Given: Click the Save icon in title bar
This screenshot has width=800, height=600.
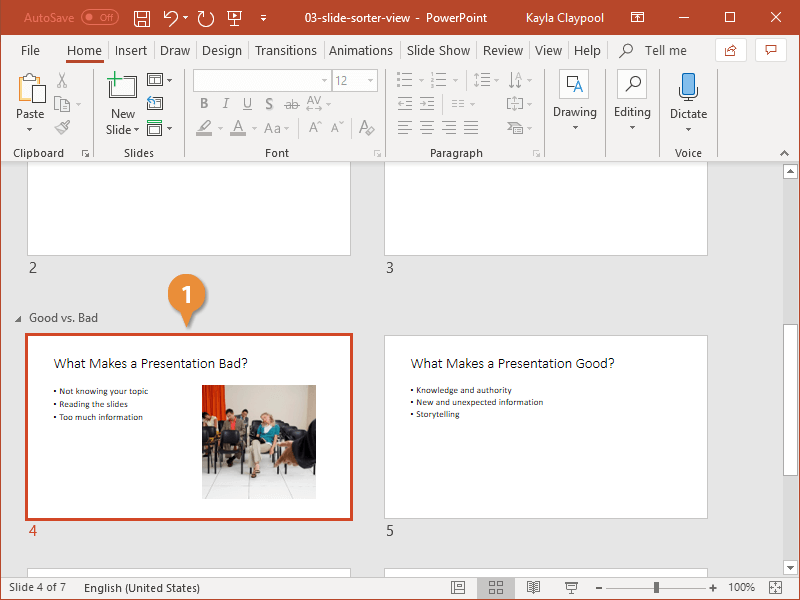Looking at the screenshot, I should (142, 18).
